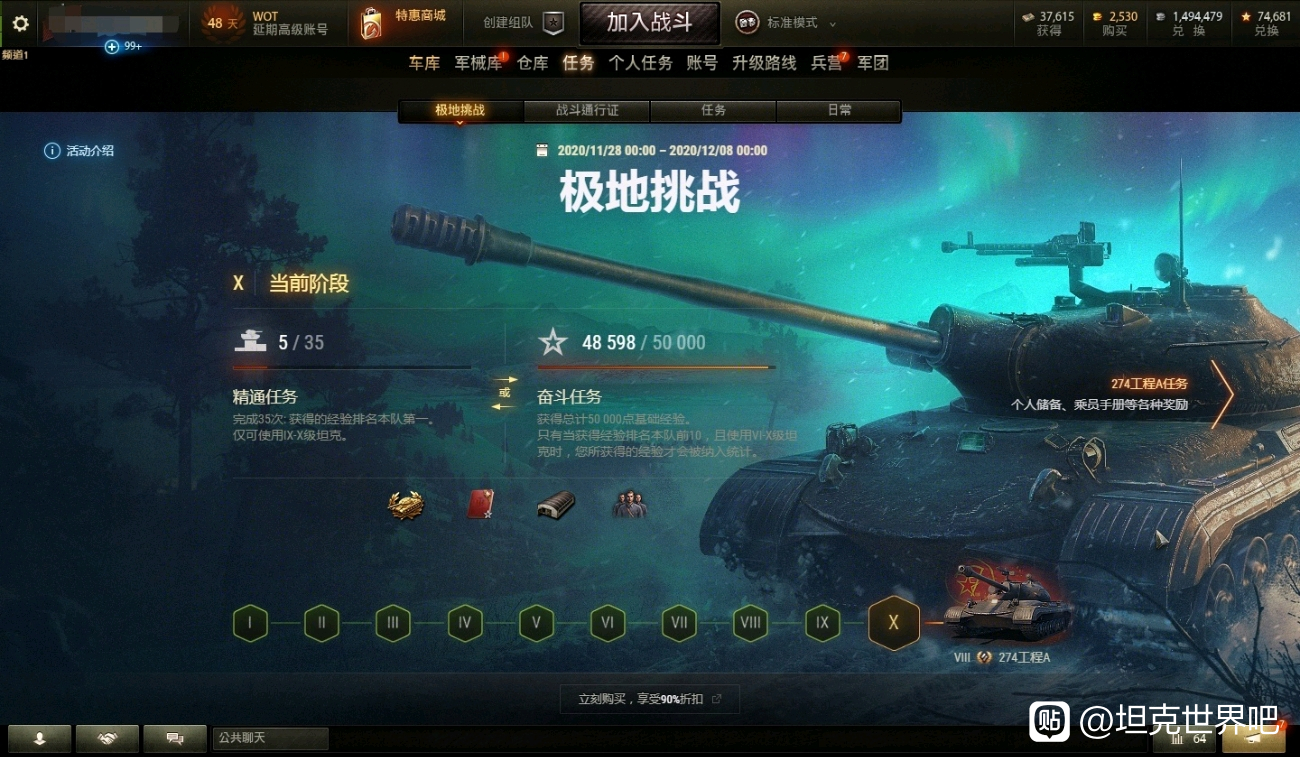
Task: Open the 个人任务 menu item
Action: click(x=641, y=63)
